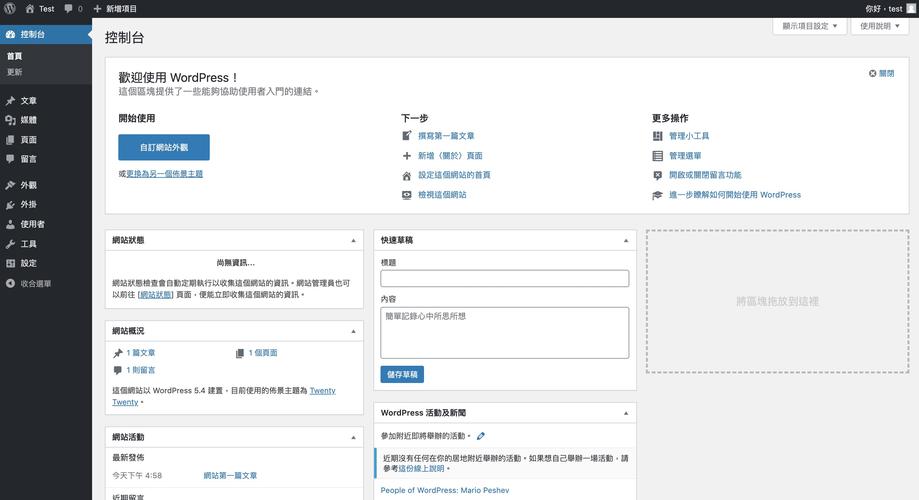Click the home icon beside 設定這個網站的首頁

pyautogui.click(x=407, y=175)
